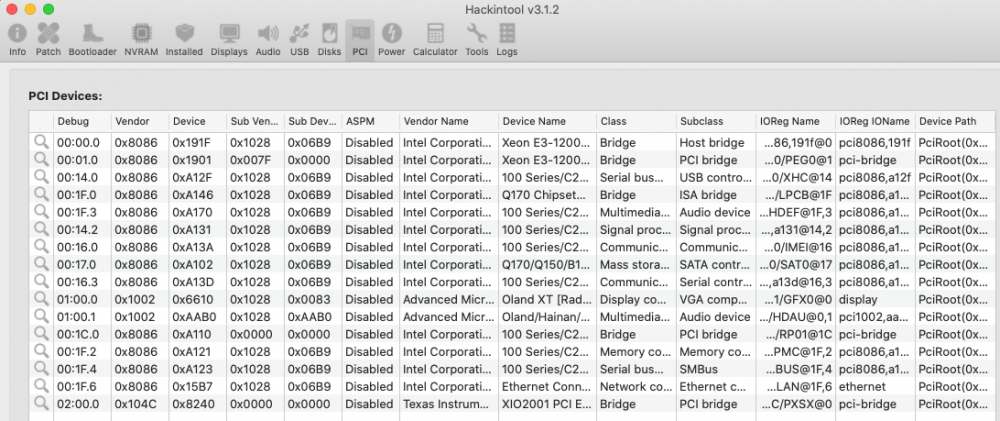Open the Tools wrench icon
The width and height of the screenshot is (1000, 421).
coord(477,39)
